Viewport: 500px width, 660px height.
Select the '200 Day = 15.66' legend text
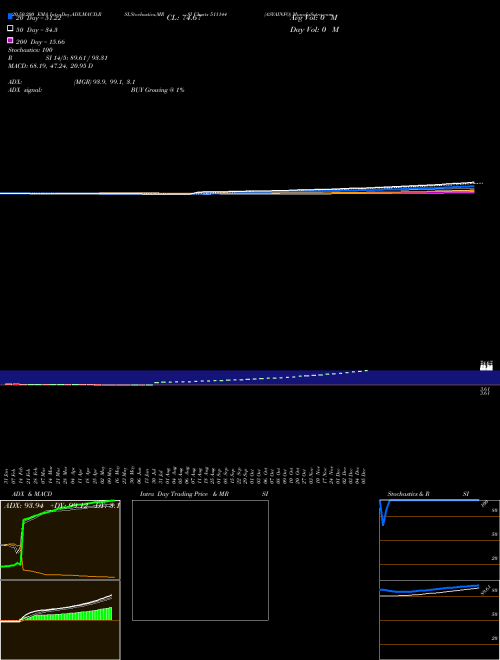pyautogui.click(x=40, y=42)
